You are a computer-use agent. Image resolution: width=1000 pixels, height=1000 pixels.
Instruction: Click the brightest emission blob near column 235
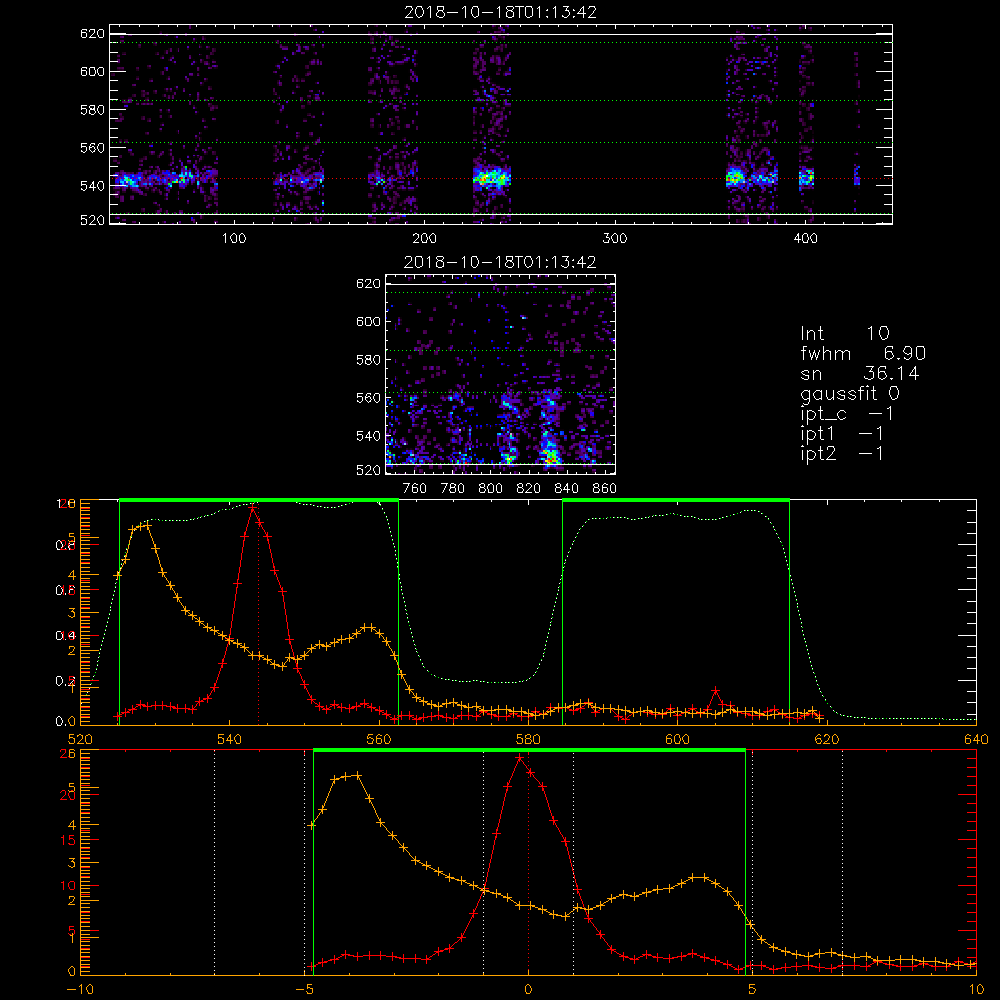click(491, 177)
